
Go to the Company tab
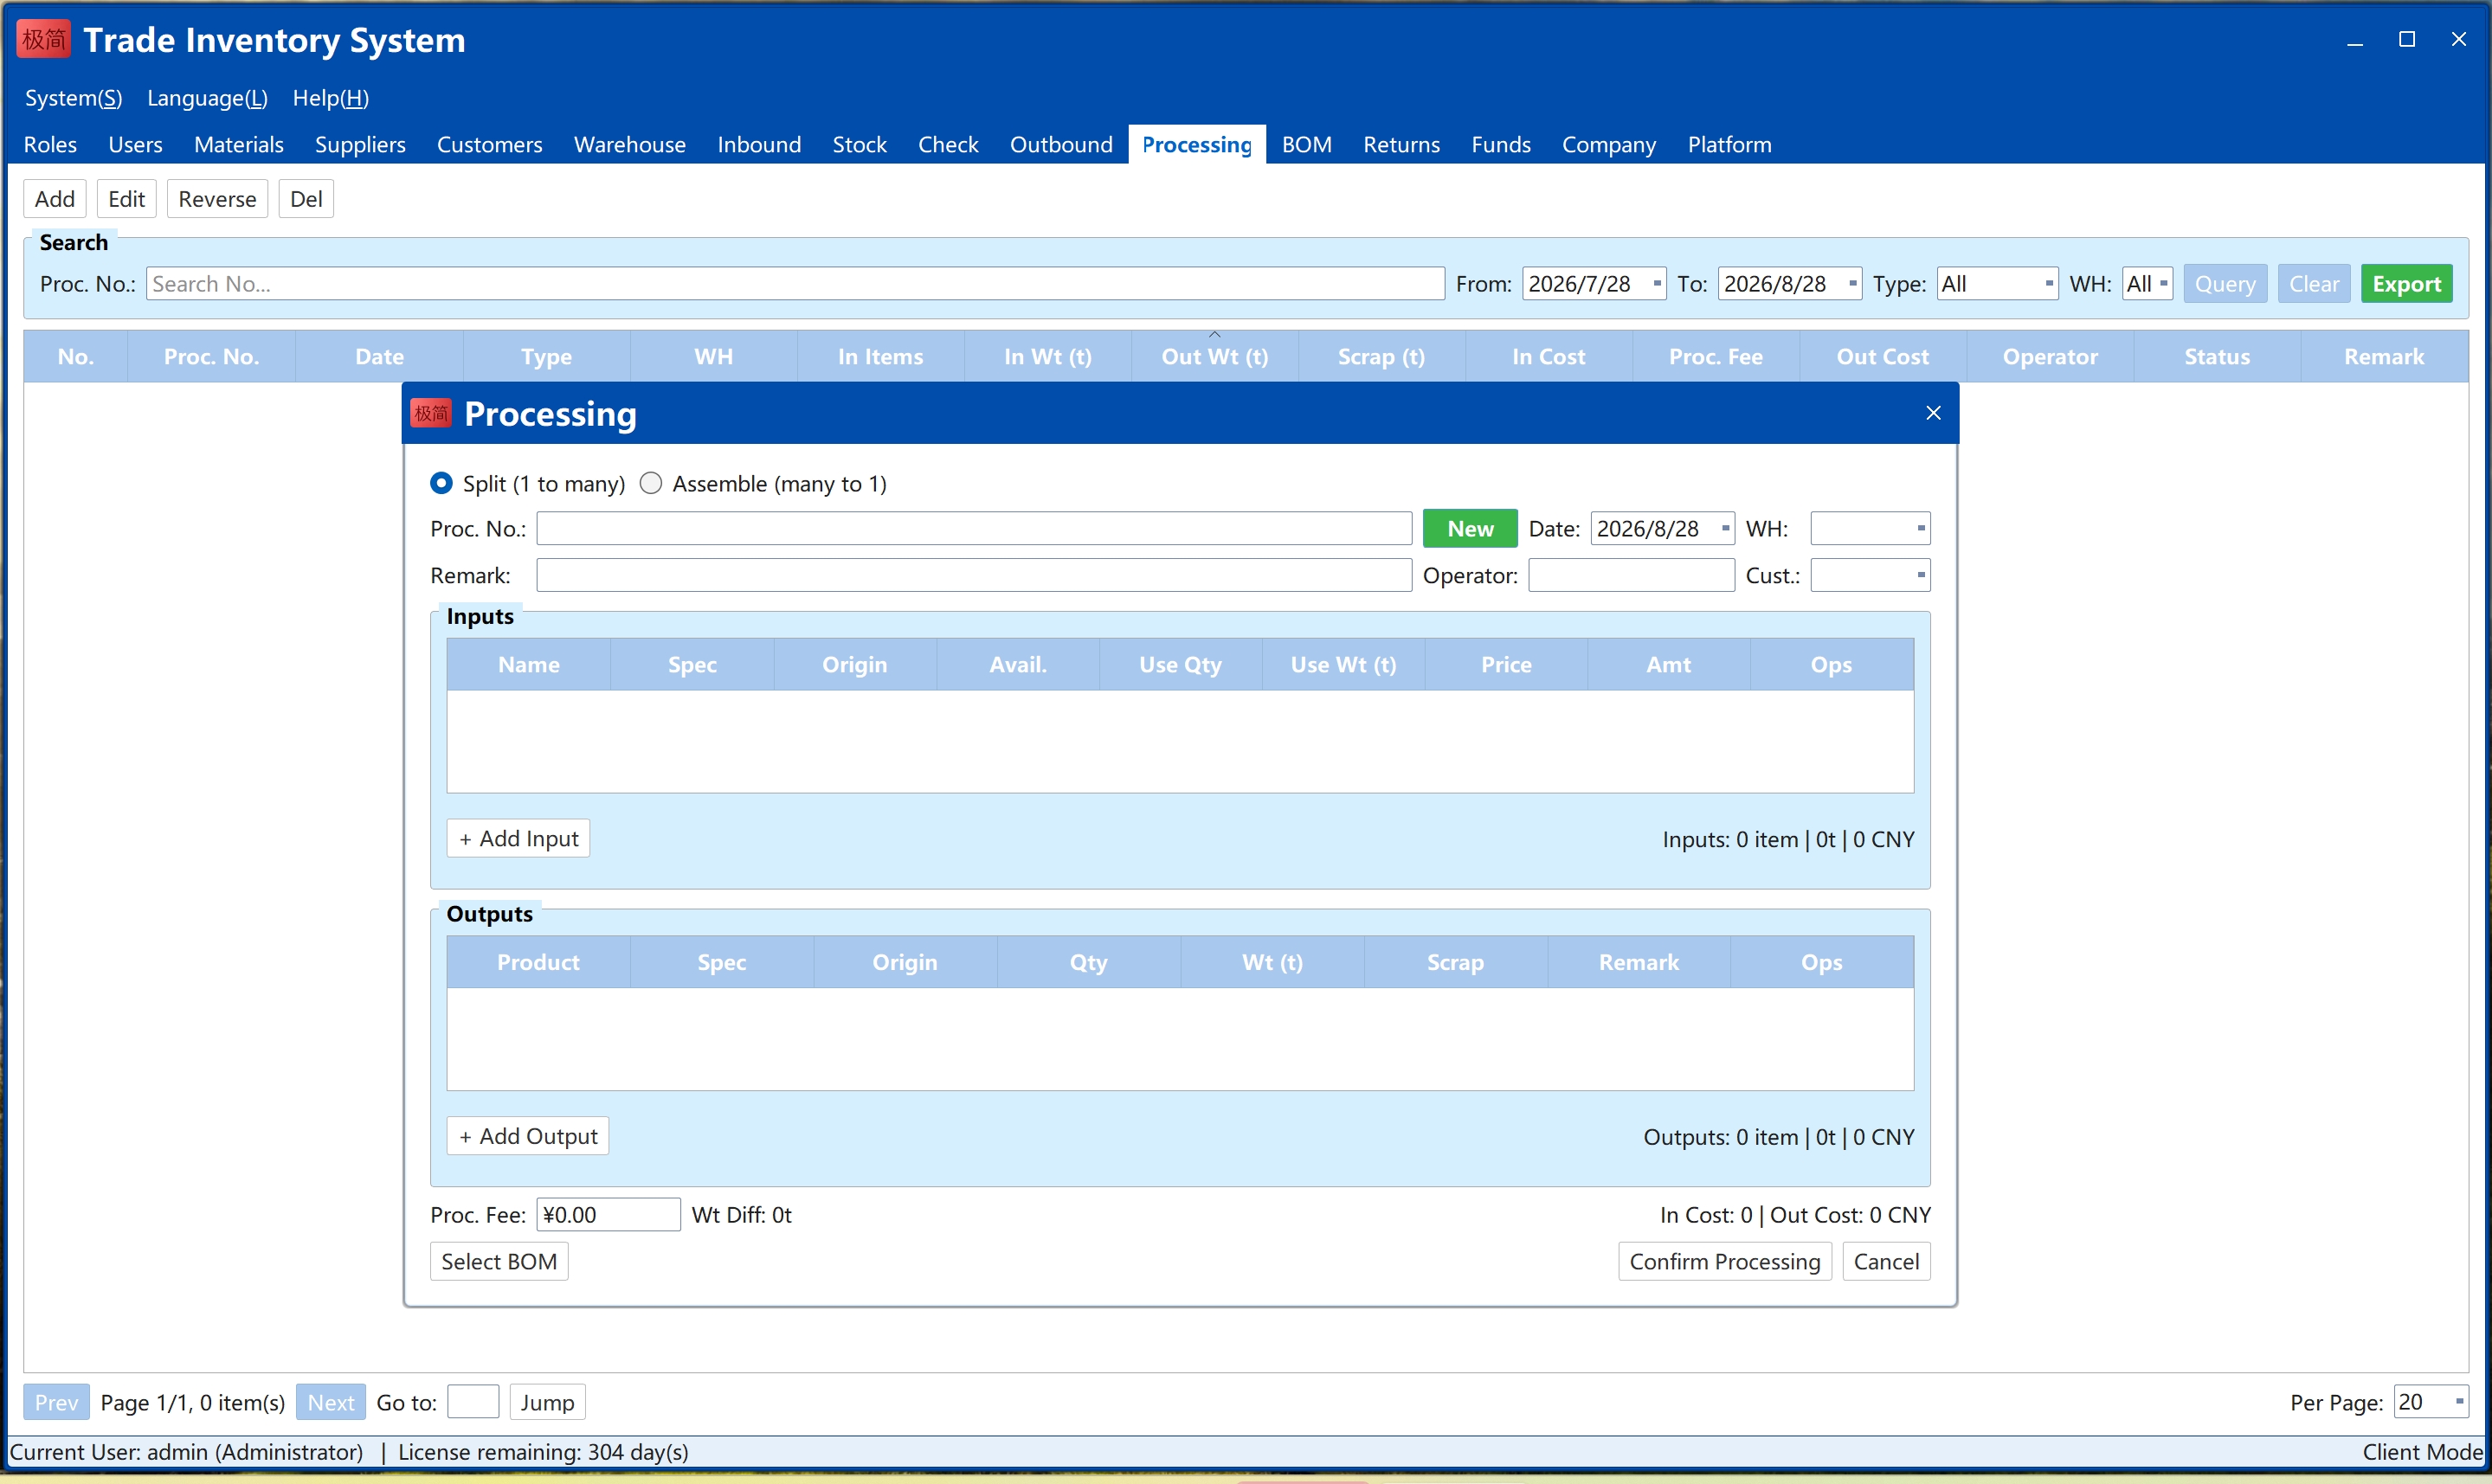click(1608, 144)
